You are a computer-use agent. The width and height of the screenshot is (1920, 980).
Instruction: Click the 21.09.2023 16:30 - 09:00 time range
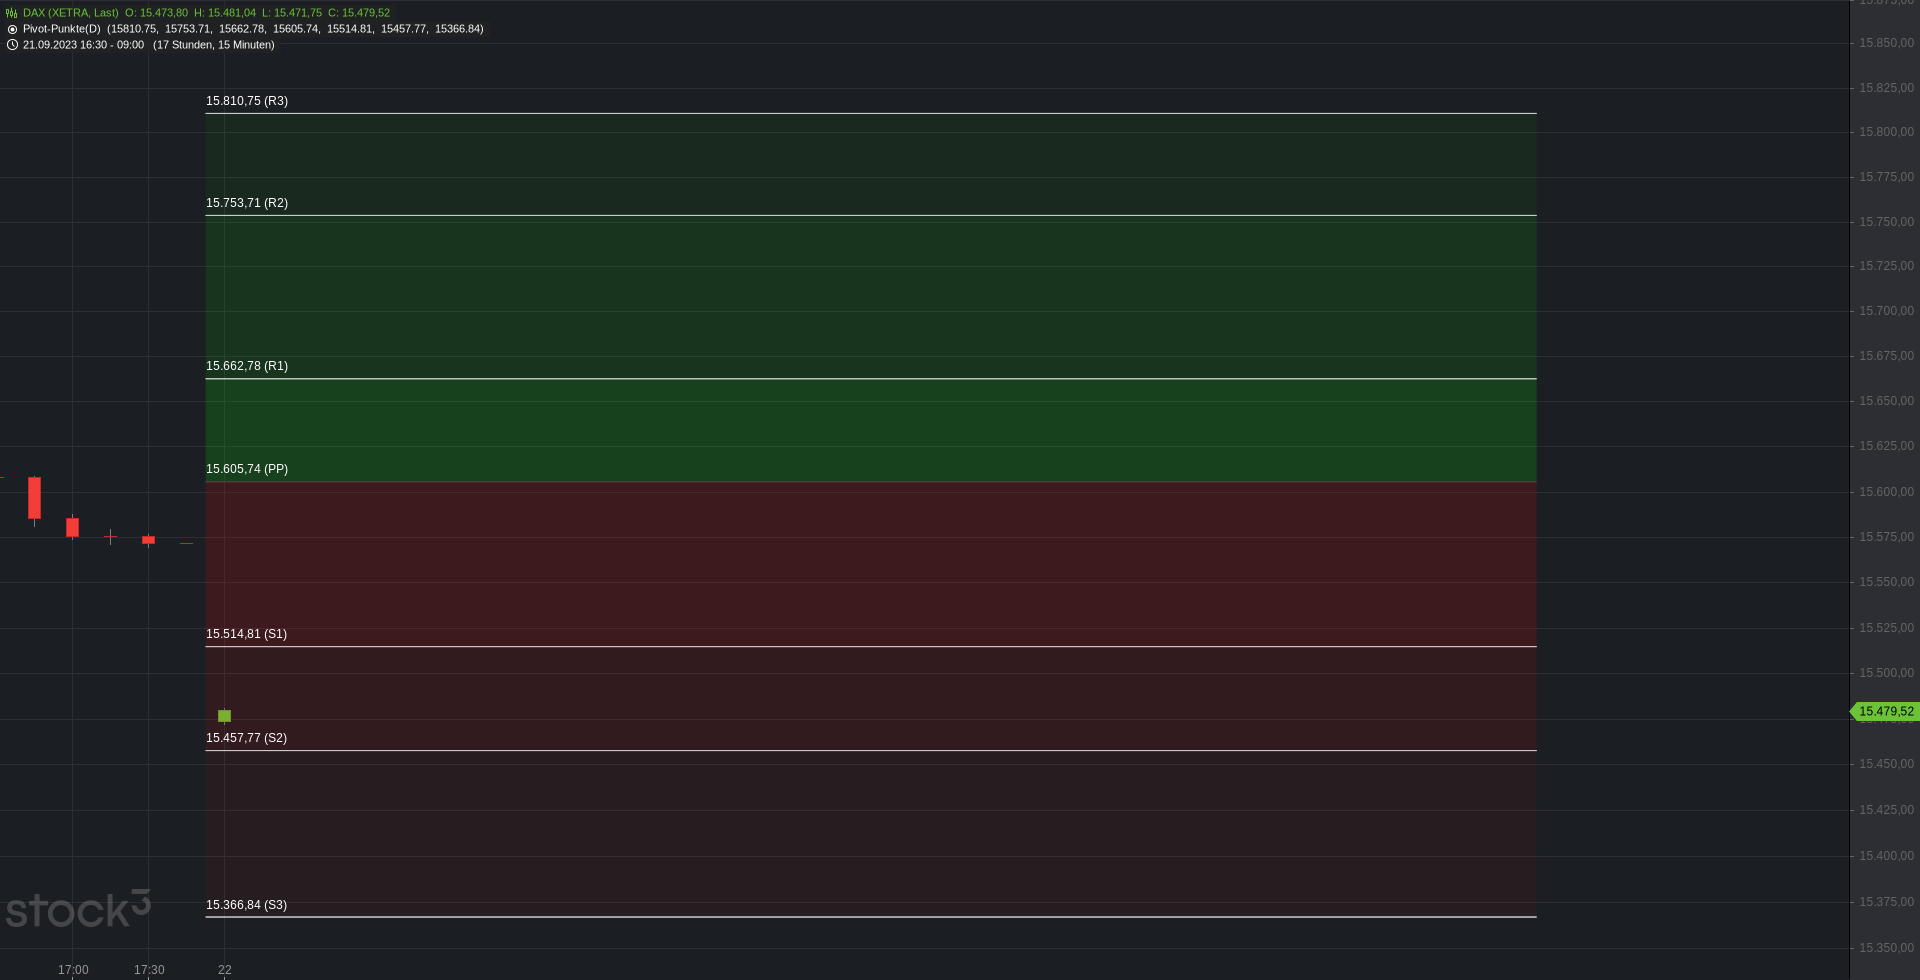pos(83,45)
